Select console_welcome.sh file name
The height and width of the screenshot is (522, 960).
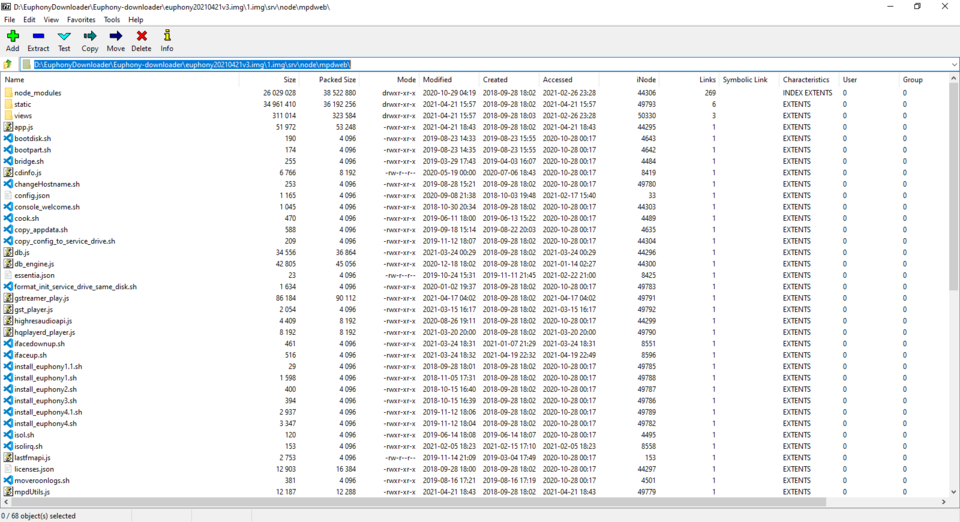47,207
